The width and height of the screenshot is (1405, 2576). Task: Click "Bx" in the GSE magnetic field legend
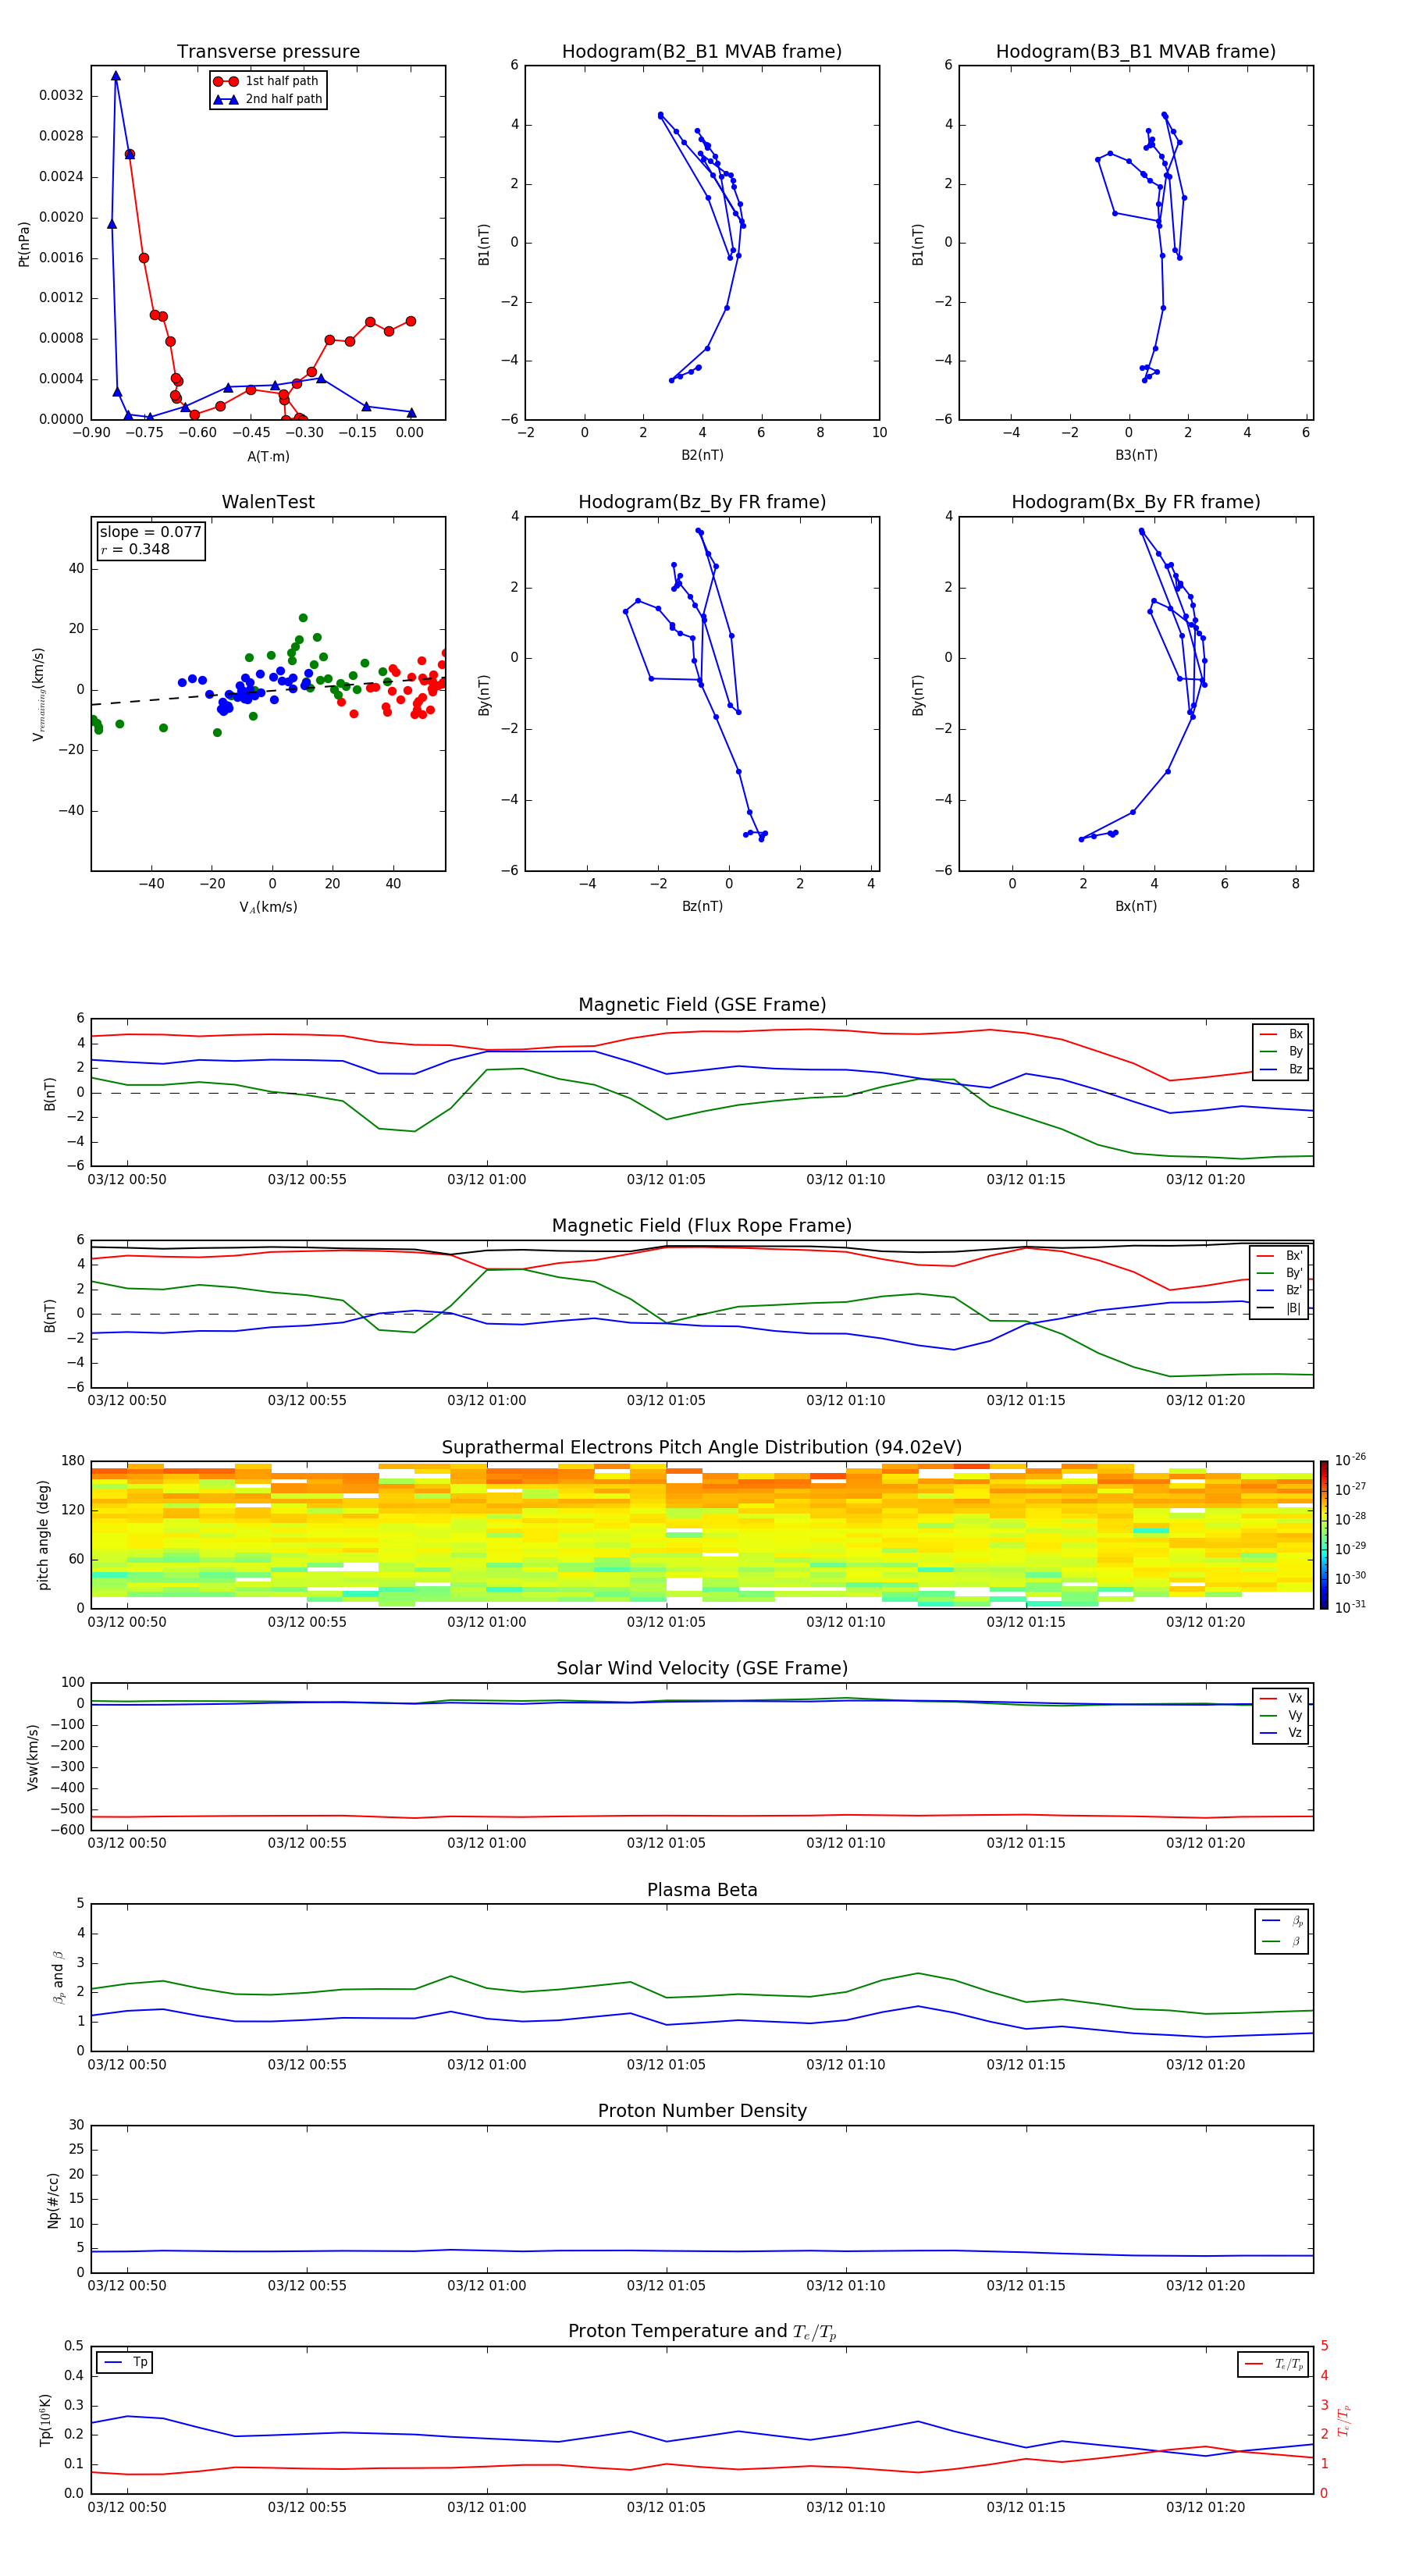coord(1282,1034)
